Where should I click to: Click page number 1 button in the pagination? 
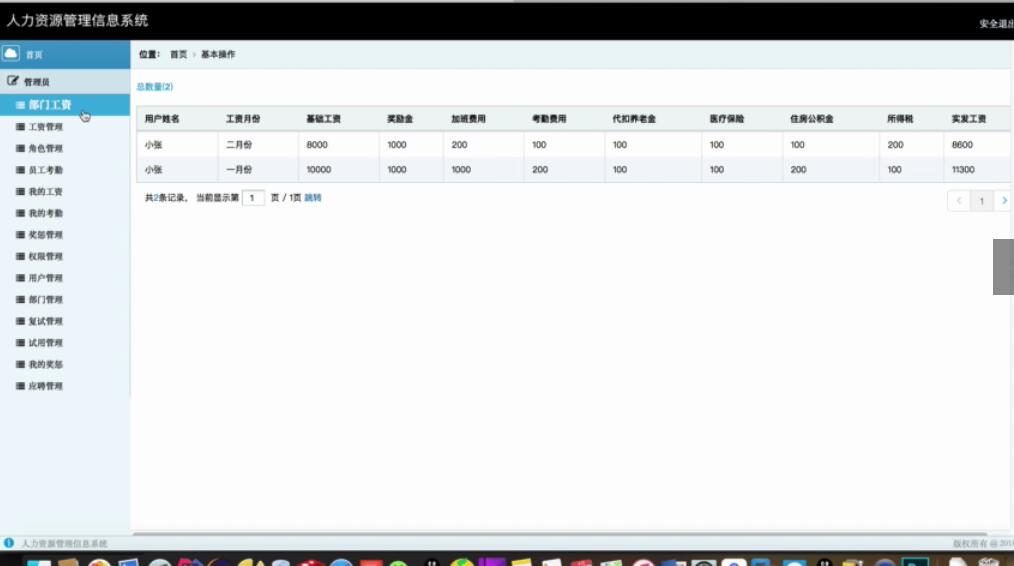(982, 201)
